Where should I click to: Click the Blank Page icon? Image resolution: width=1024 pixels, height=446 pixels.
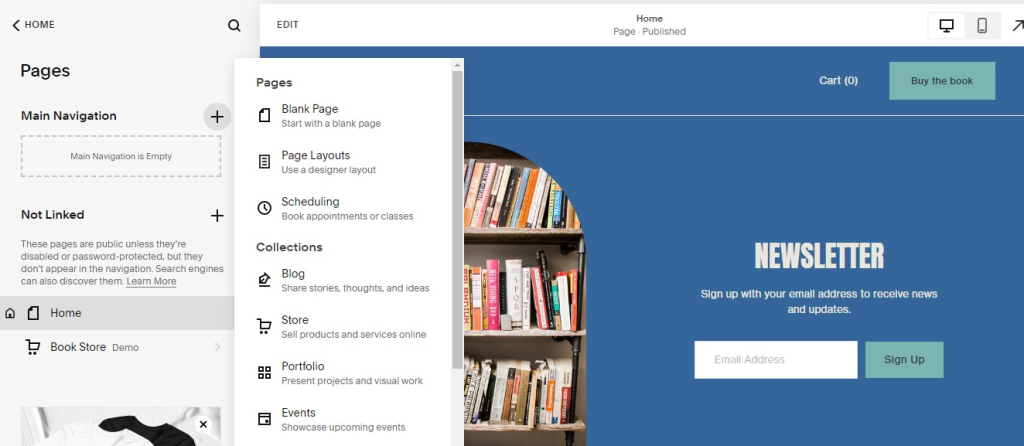tap(264, 116)
